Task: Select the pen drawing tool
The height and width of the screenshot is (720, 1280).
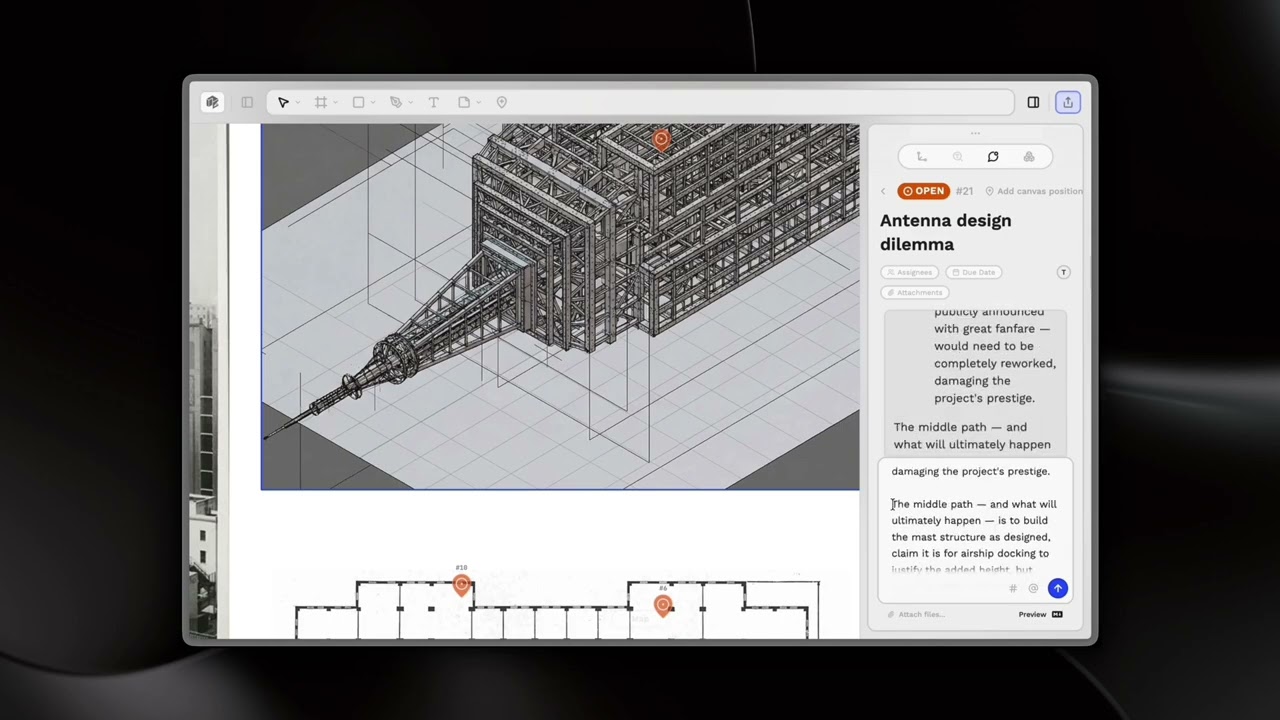Action: click(x=396, y=102)
